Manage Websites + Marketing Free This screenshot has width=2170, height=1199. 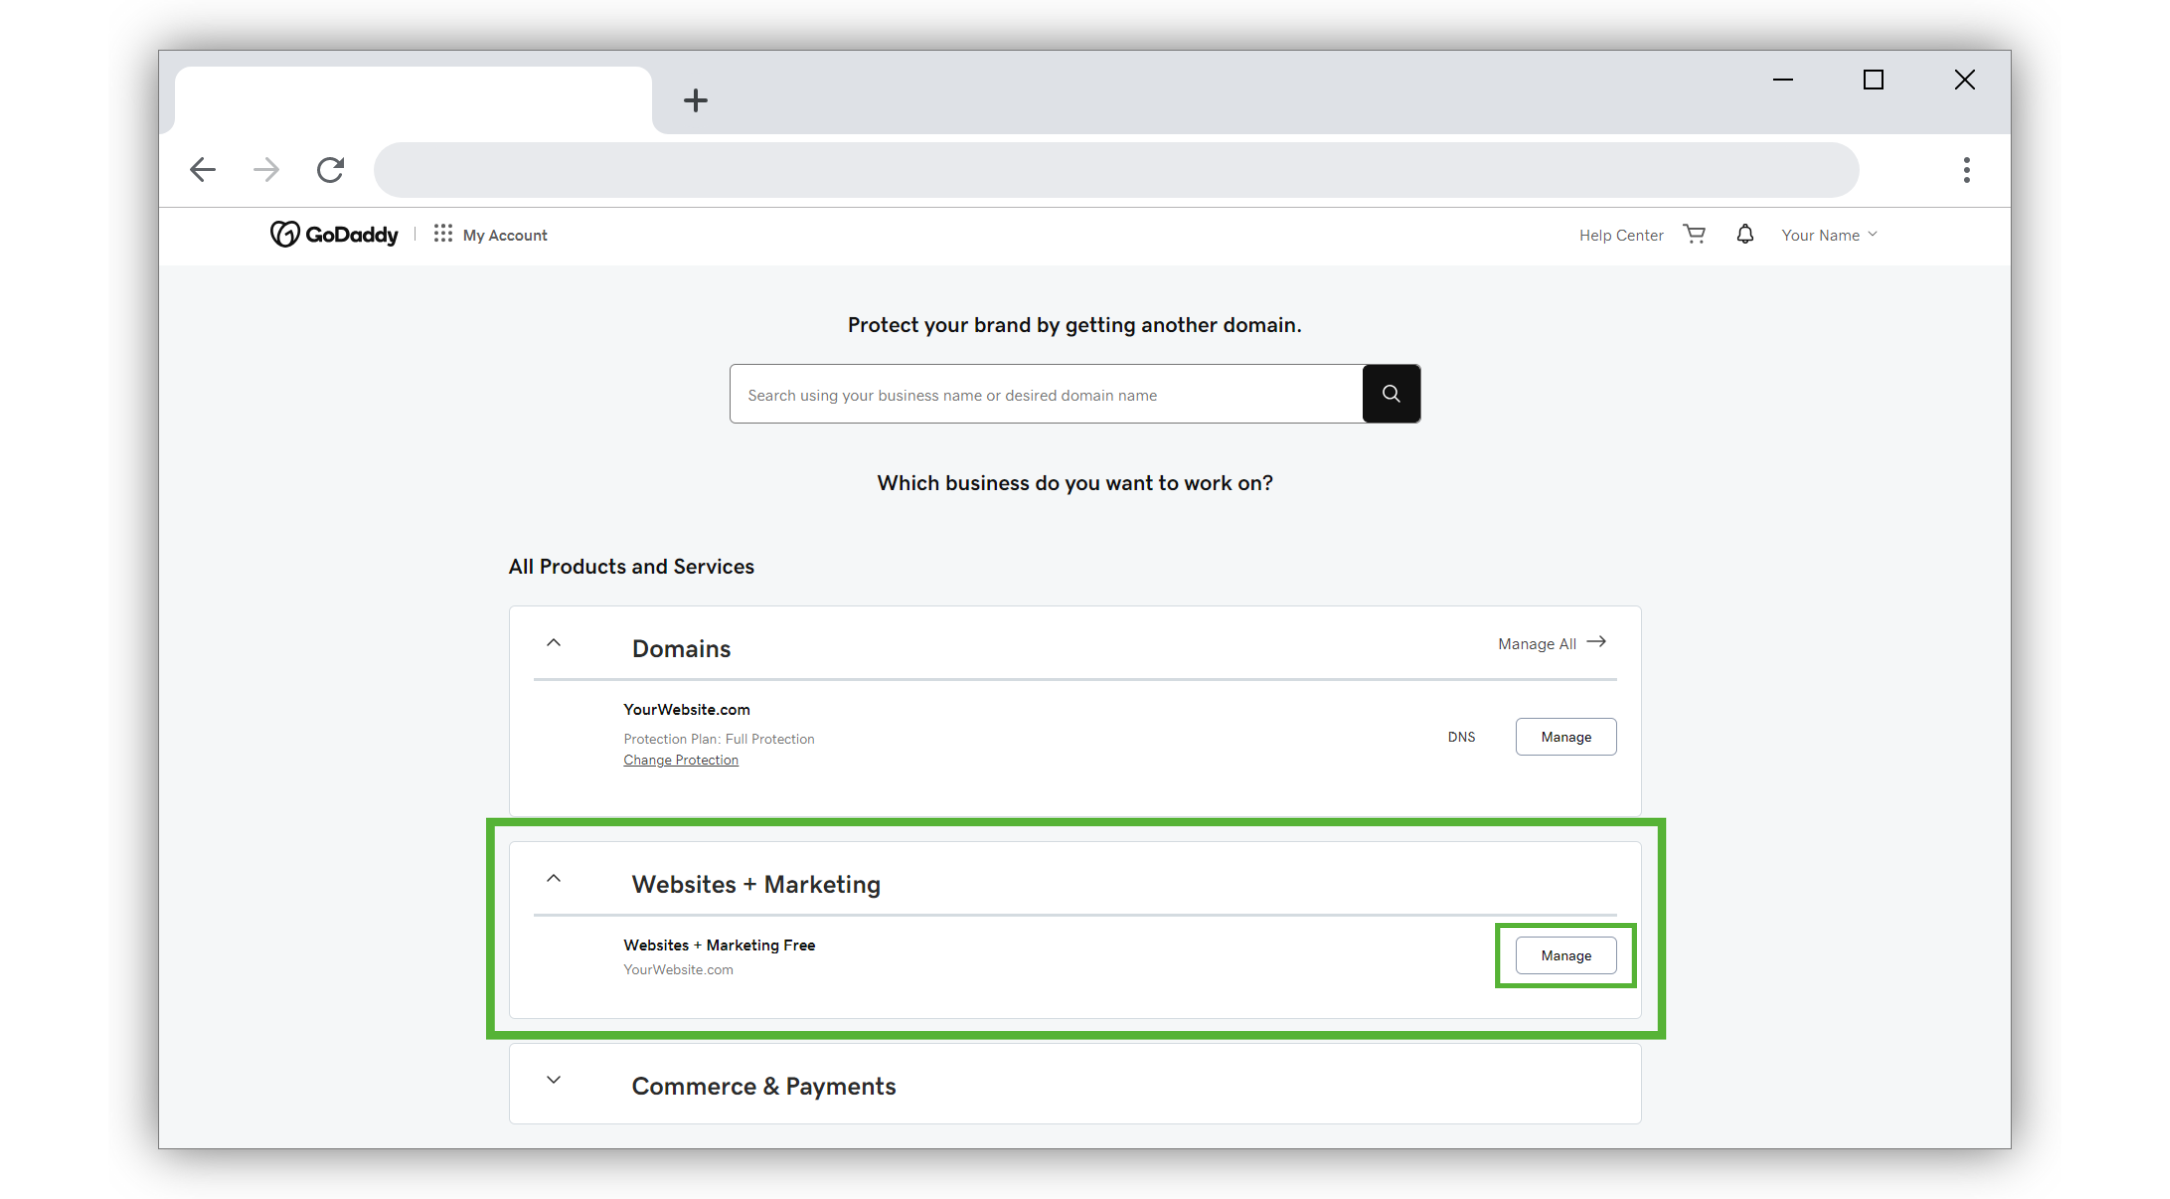[1566, 956]
